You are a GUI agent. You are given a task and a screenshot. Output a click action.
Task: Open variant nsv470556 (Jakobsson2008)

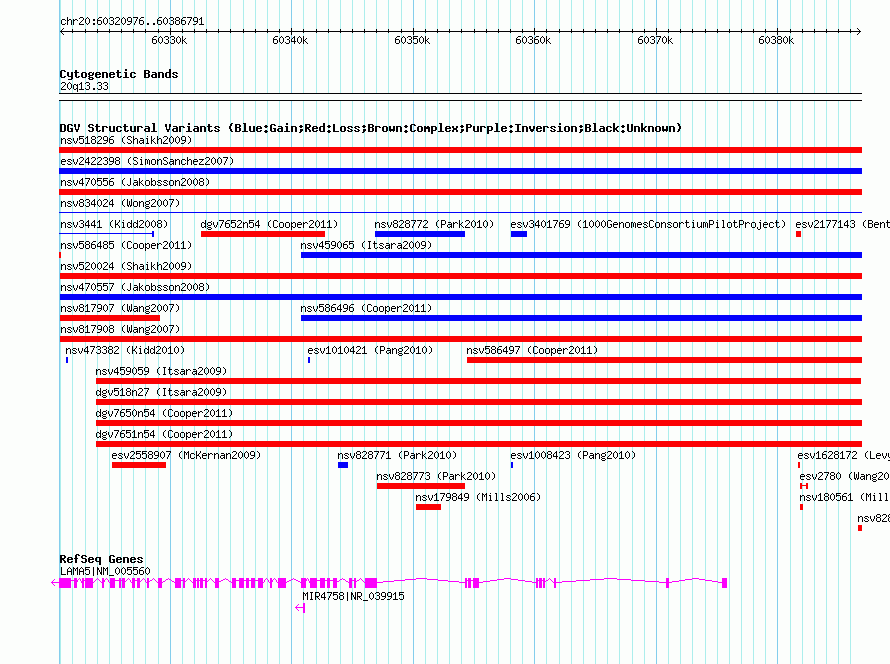tap(135, 182)
